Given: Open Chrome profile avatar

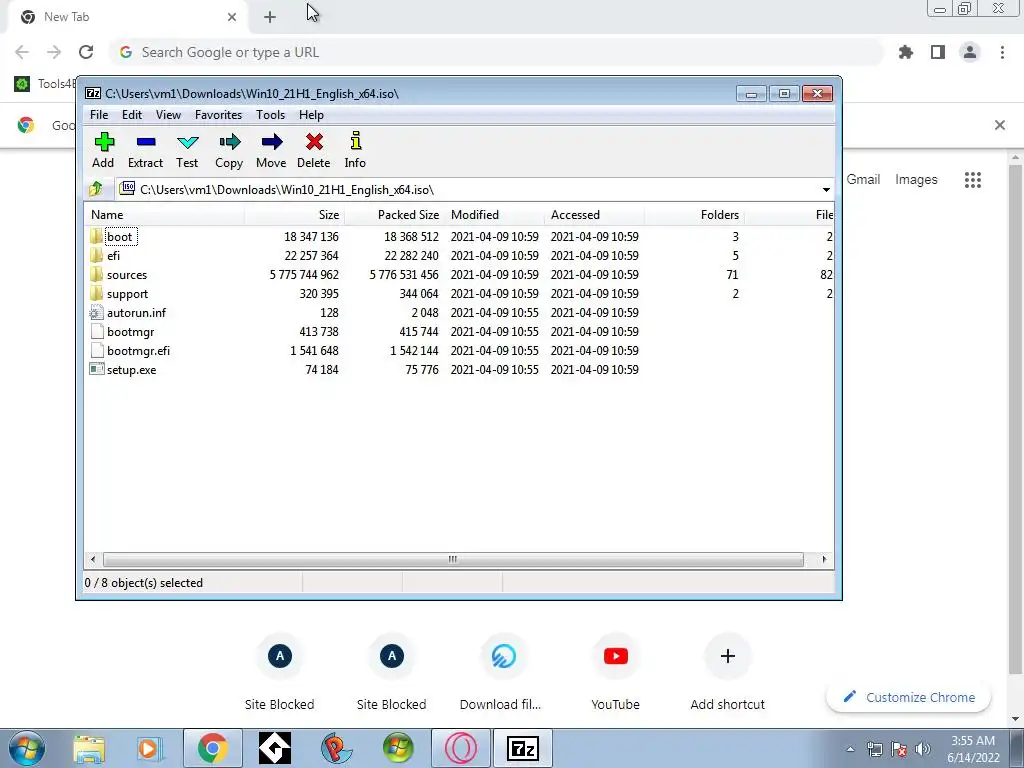Looking at the screenshot, I should [970, 52].
